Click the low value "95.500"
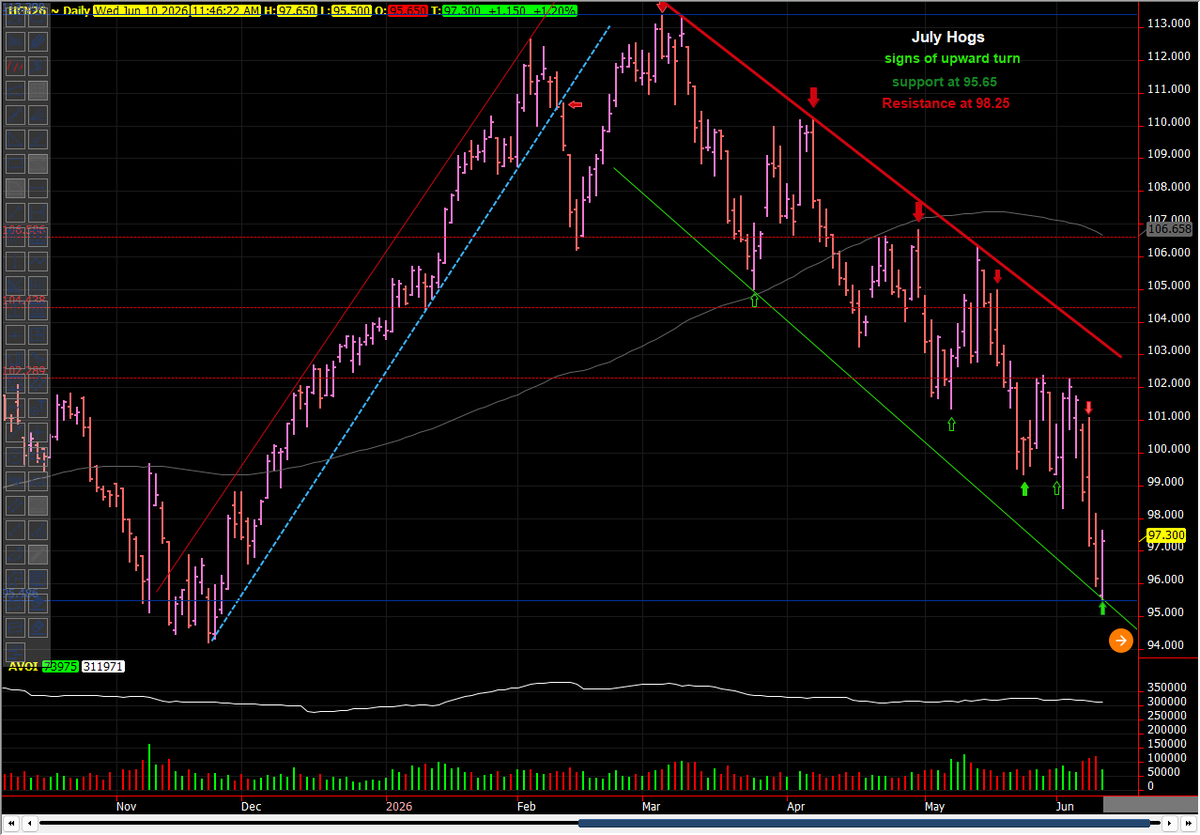Screen dimensions: 1200x835 [x=351, y=10]
